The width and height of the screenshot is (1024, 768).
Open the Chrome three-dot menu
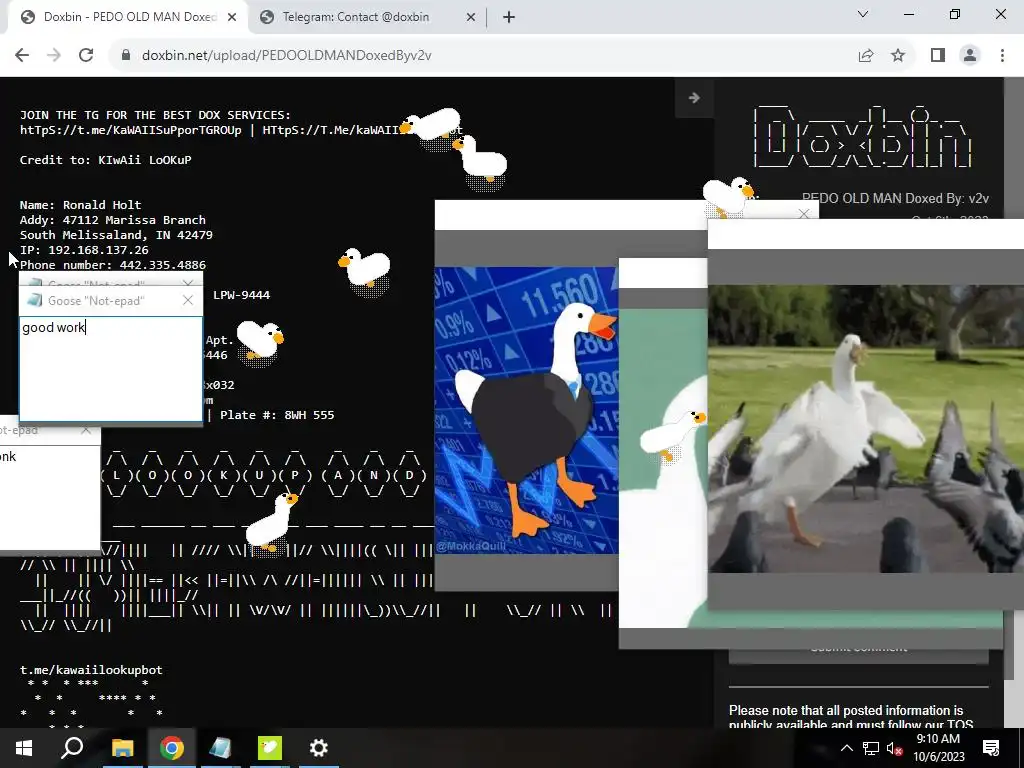point(1002,56)
